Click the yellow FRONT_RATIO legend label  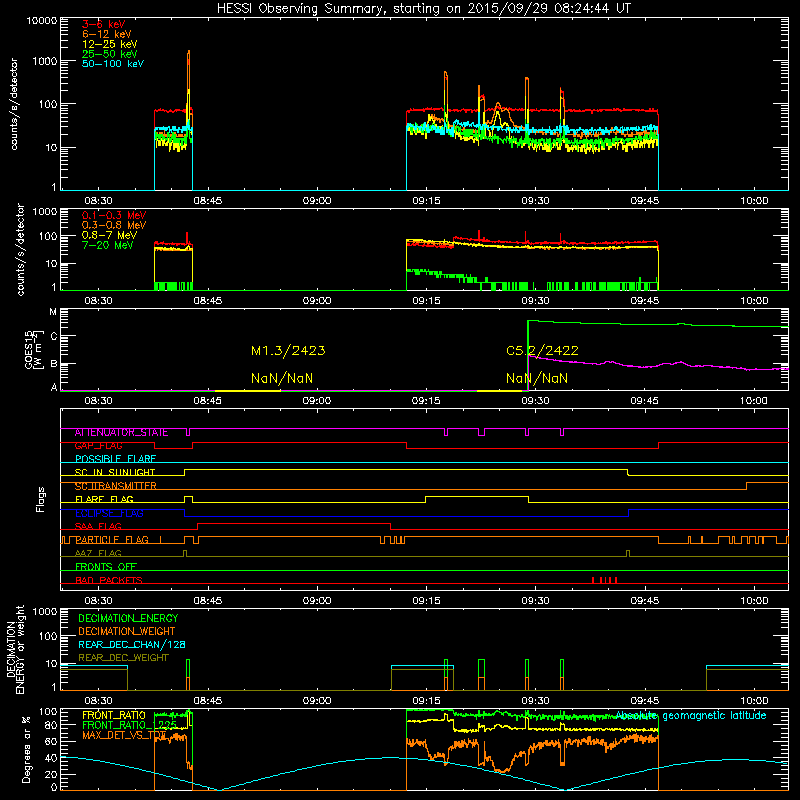tap(114, 715)
